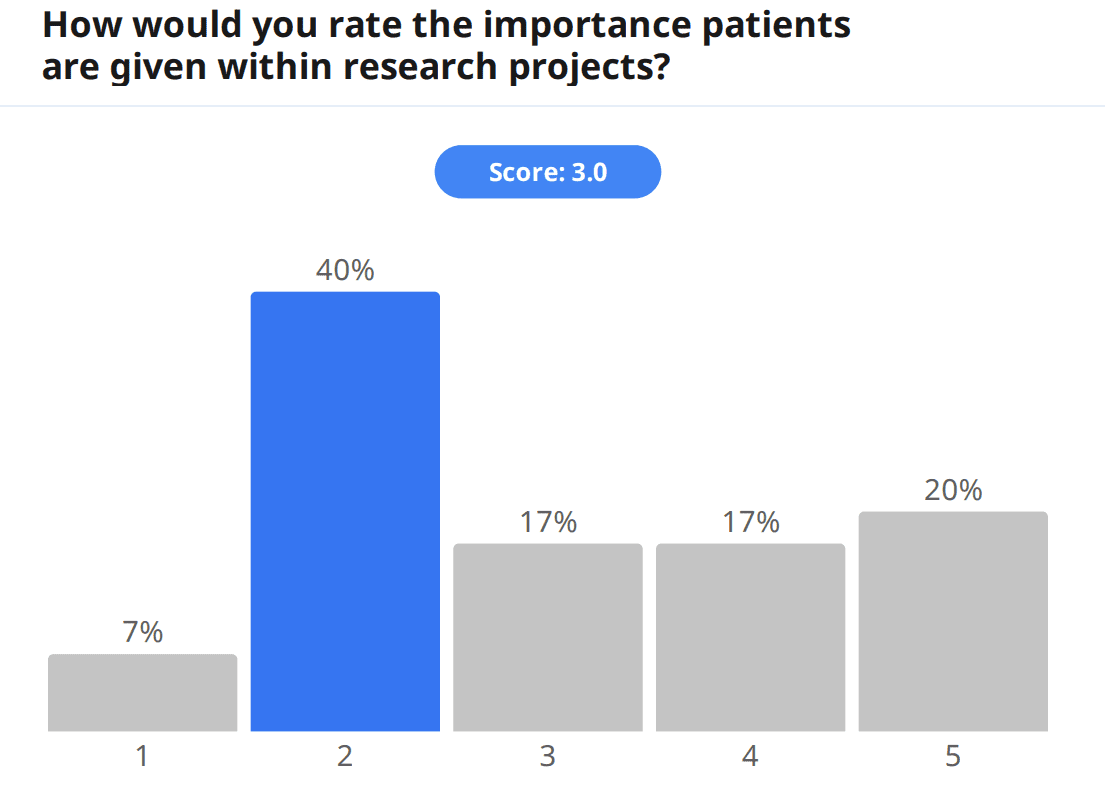The height and width of the screenshot is (790, 1105).
Task: Click the gray bar for rating 4
Action: pyautogui.click(x=750, y=637)
